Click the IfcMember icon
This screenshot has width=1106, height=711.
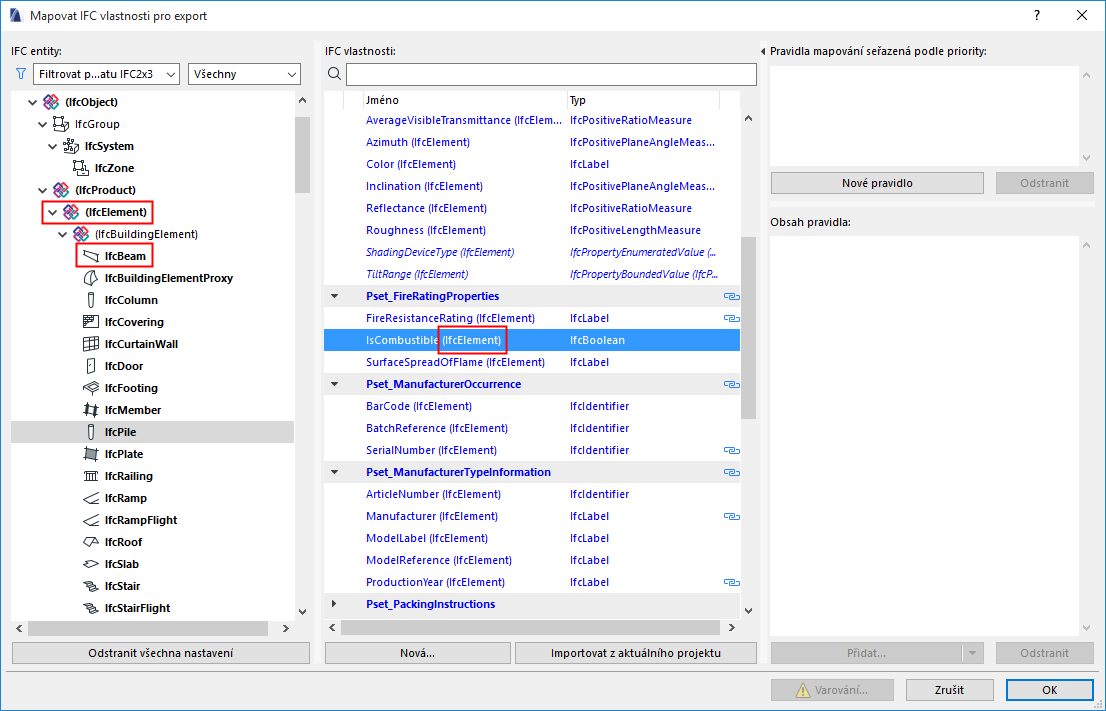tap(91, 410)
